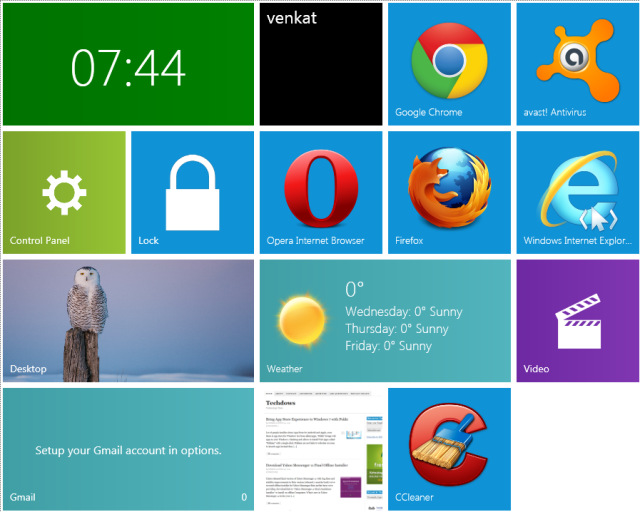Click the 'Control Panel' label text
The image size is (640, 512).
pyautogui.click(x=40, y=240)
